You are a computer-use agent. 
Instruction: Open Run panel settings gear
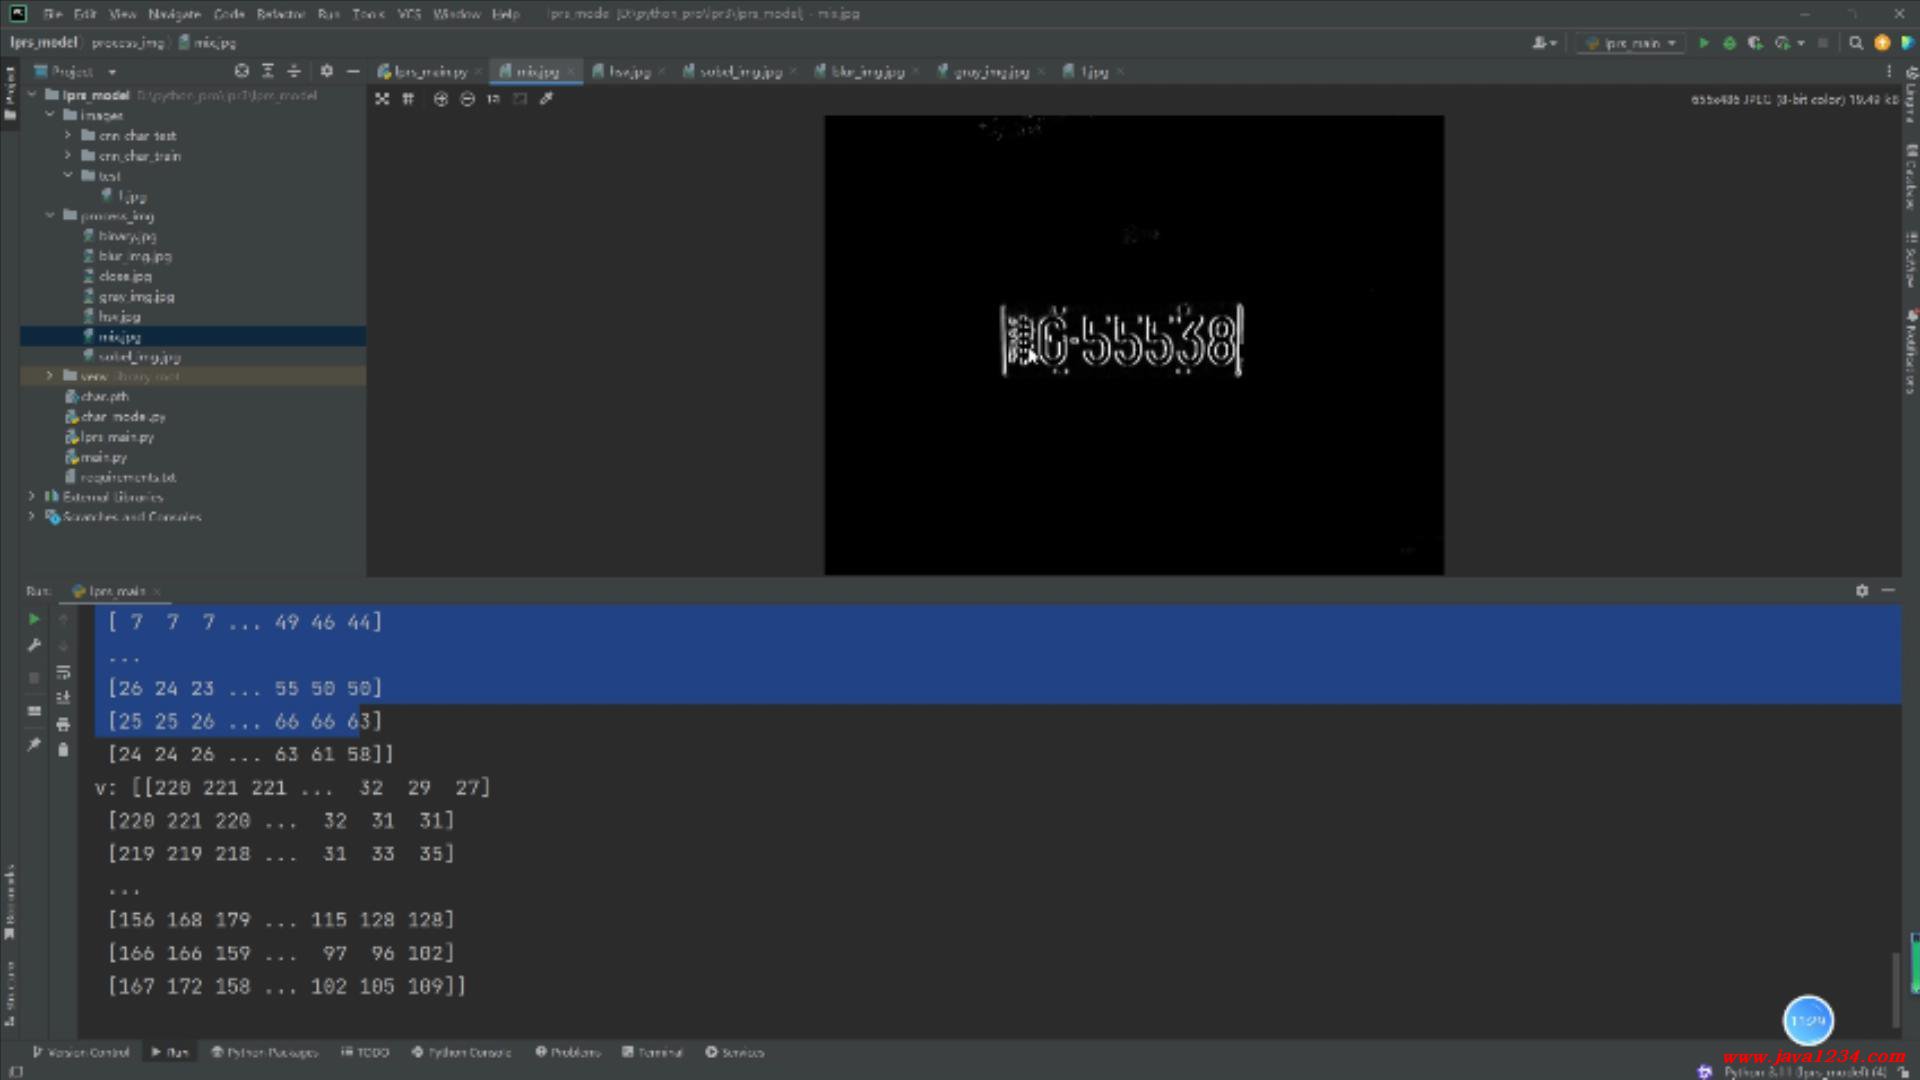click(x=1861, y=591)
